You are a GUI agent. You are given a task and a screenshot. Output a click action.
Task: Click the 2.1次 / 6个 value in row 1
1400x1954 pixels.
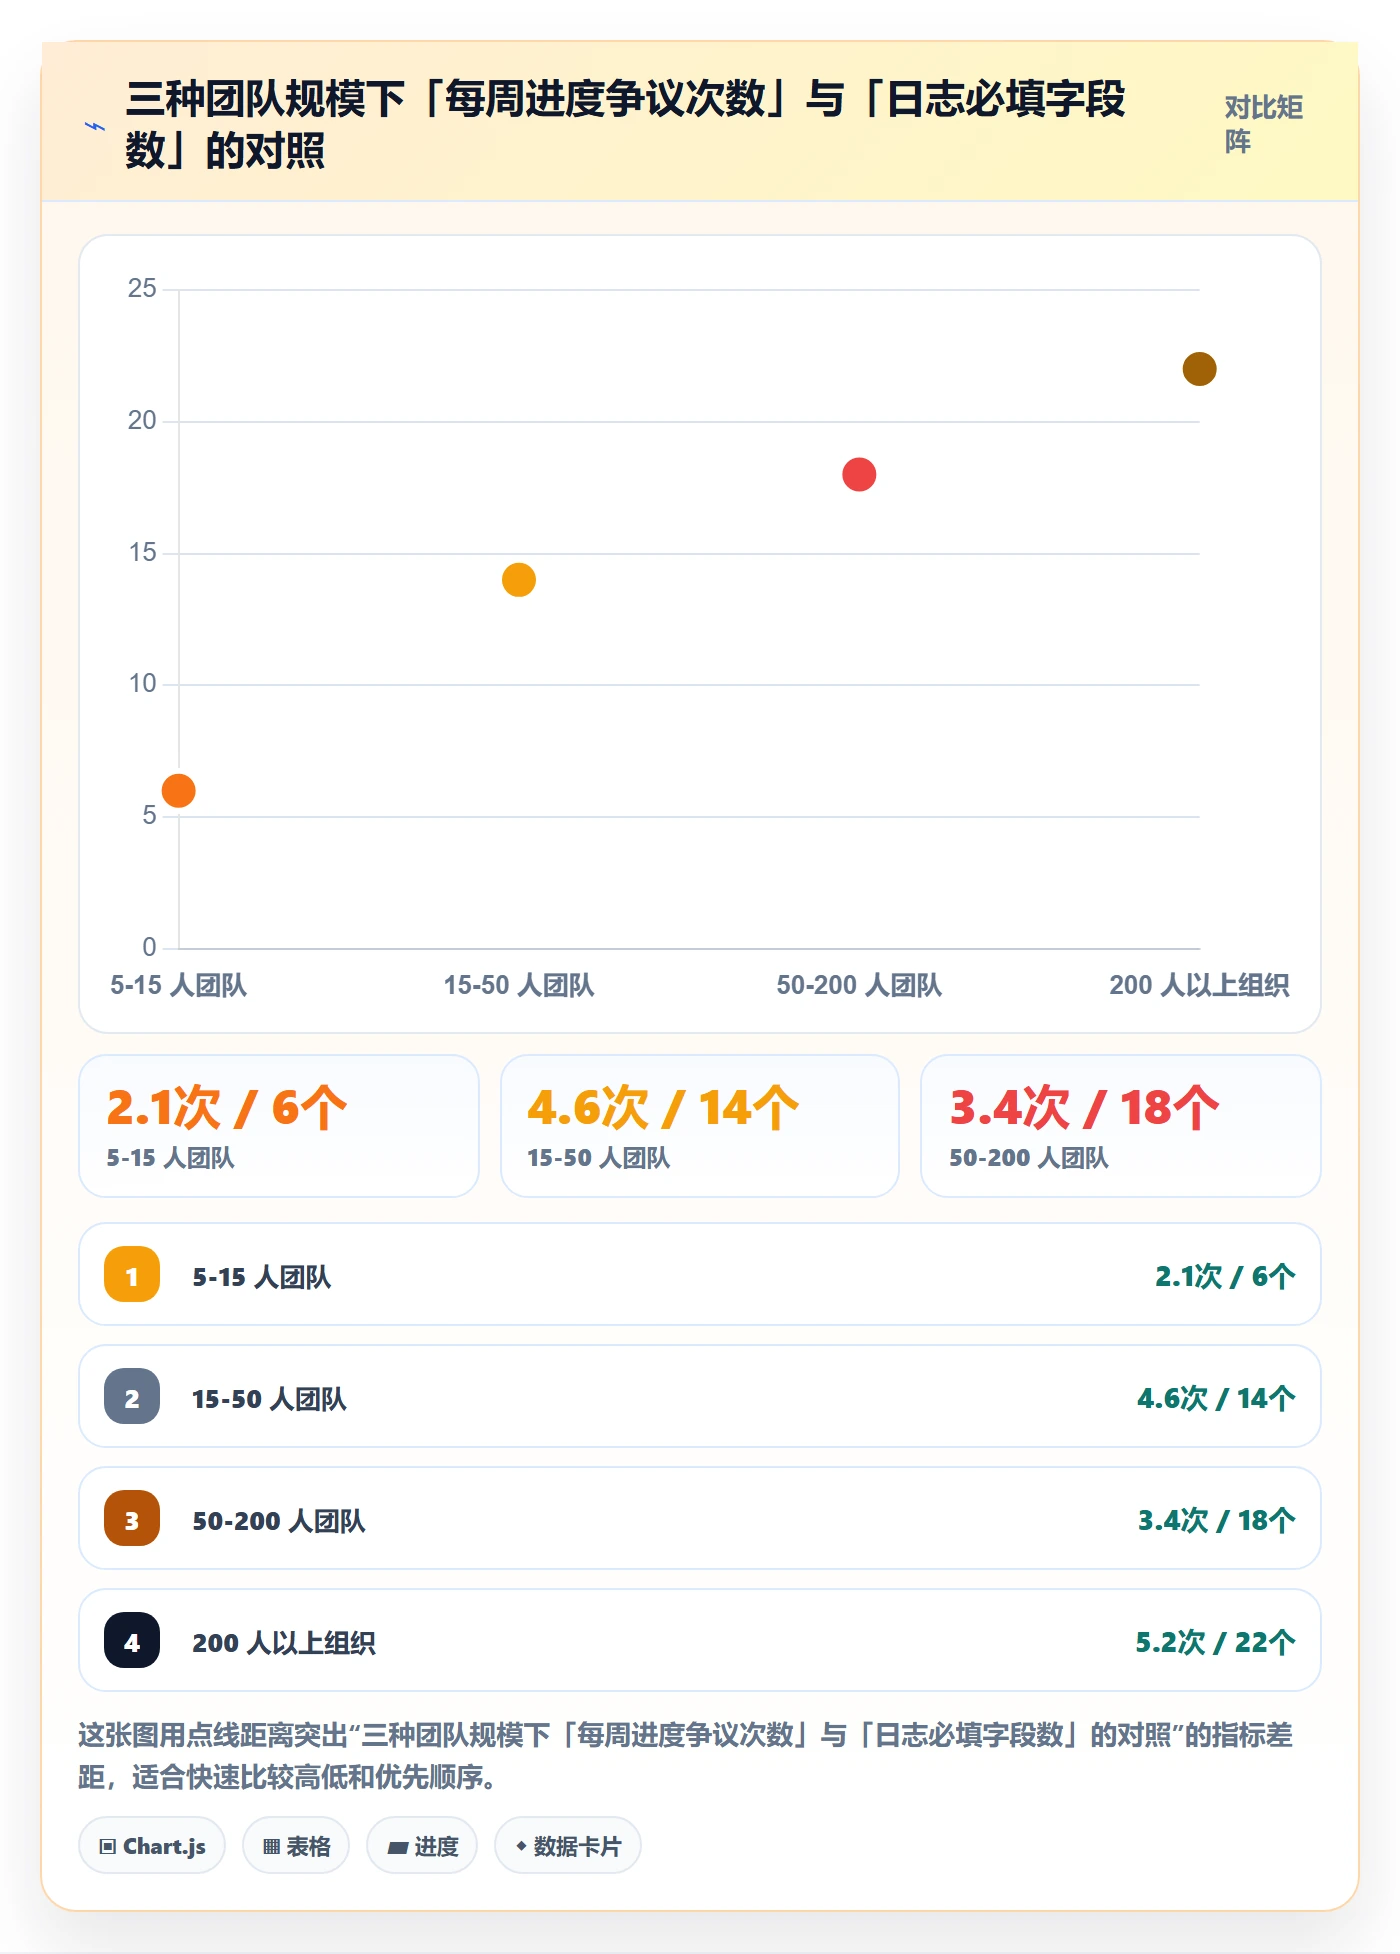tap(1225, 1276)
